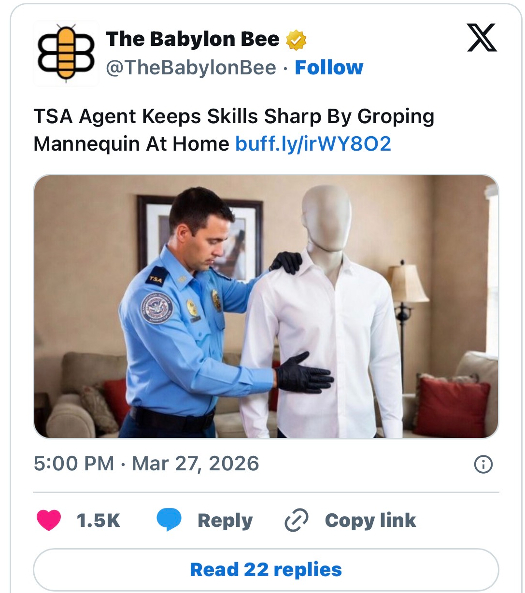Click the Read 22 replies button
Image resolution: width=525 pixels, height=593 pixels.
(266, 570)
